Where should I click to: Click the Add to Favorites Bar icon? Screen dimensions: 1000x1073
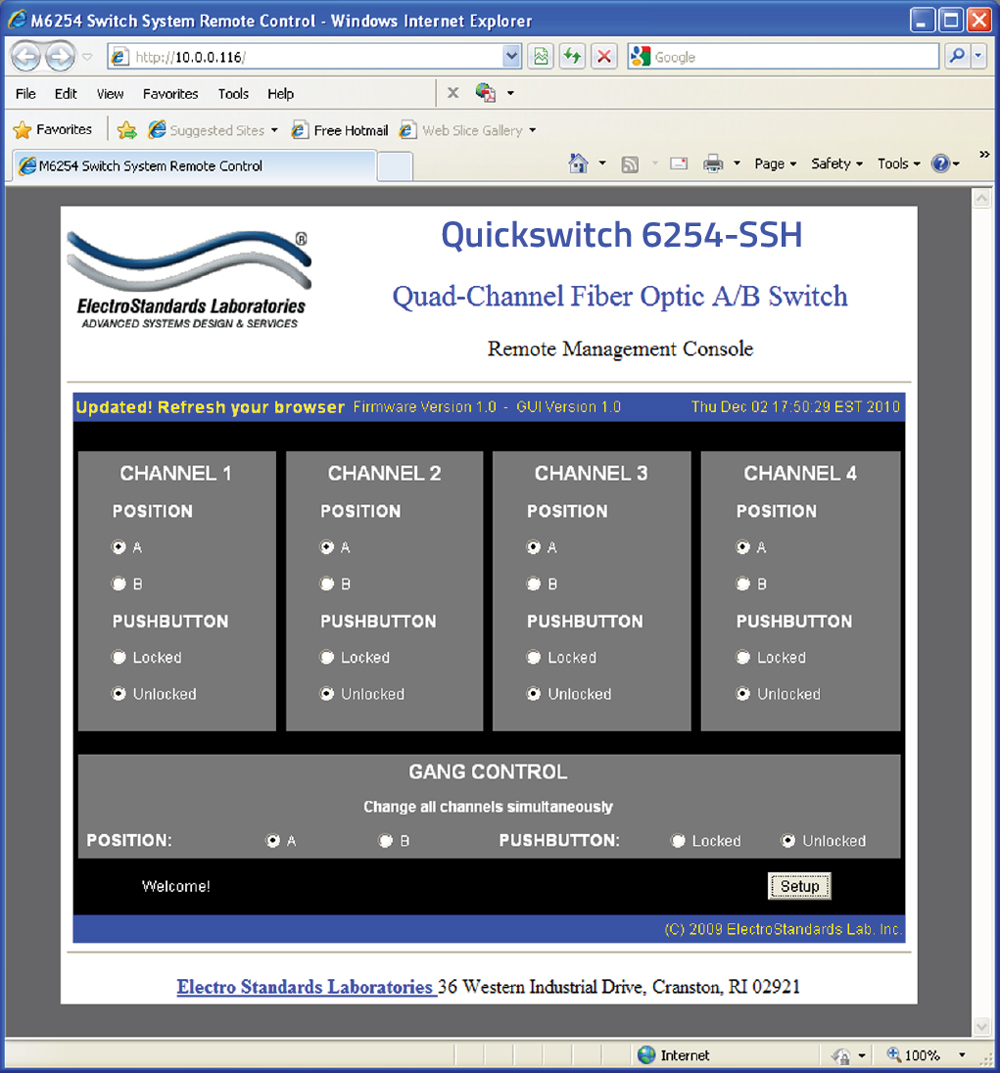pyautogui.click(x=127, y=129)
